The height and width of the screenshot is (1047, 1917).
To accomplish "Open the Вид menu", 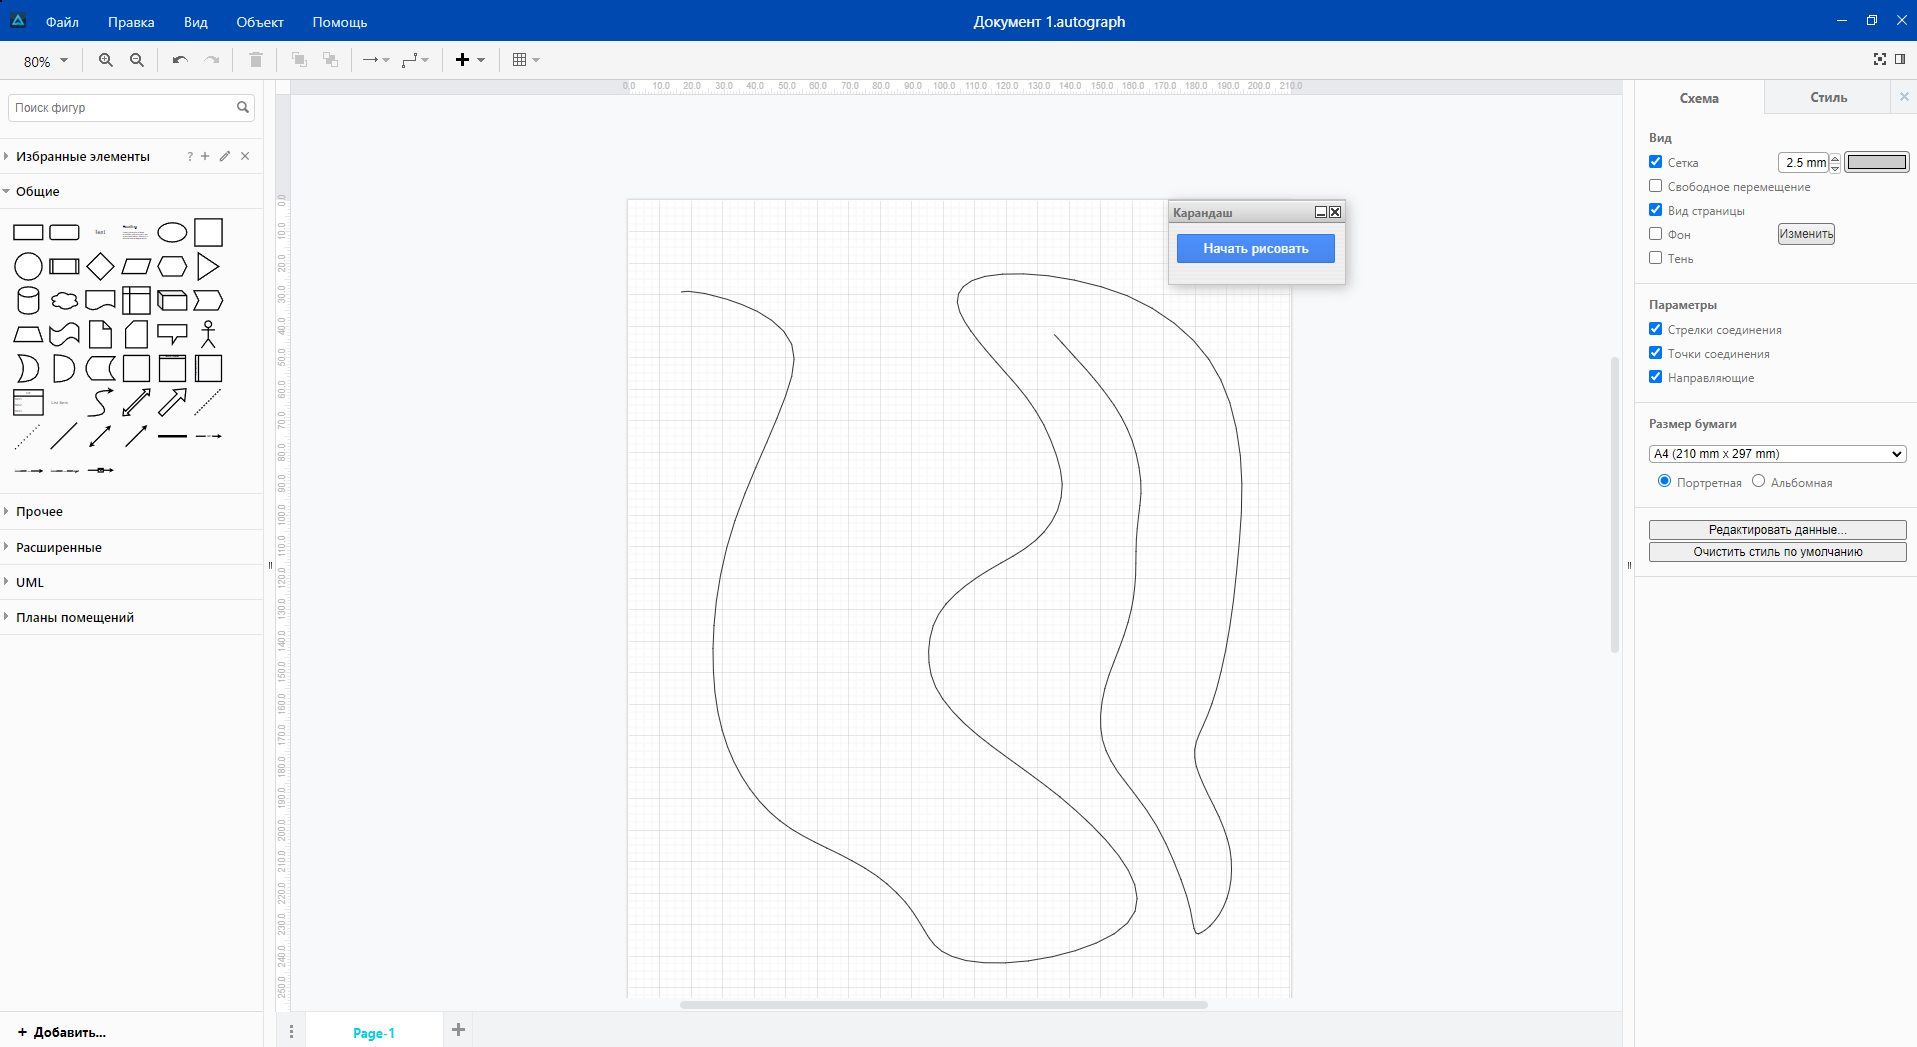I will [x=196, y=22].
